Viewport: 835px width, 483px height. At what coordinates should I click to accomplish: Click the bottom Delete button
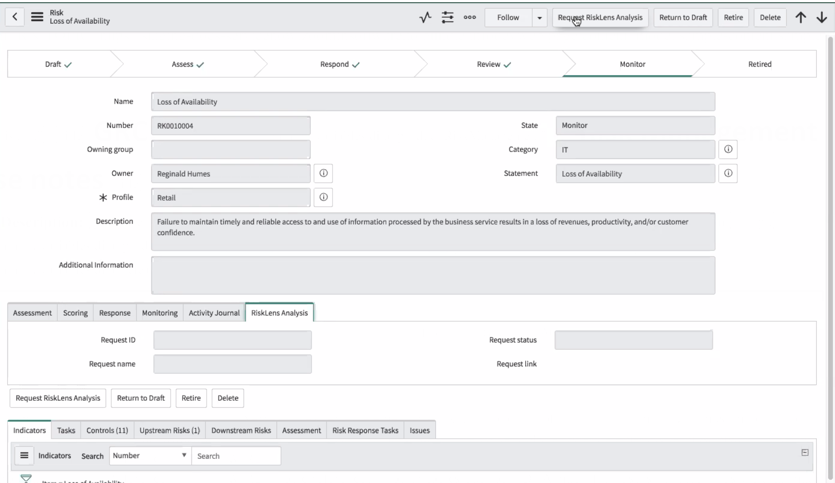(228, 398)
